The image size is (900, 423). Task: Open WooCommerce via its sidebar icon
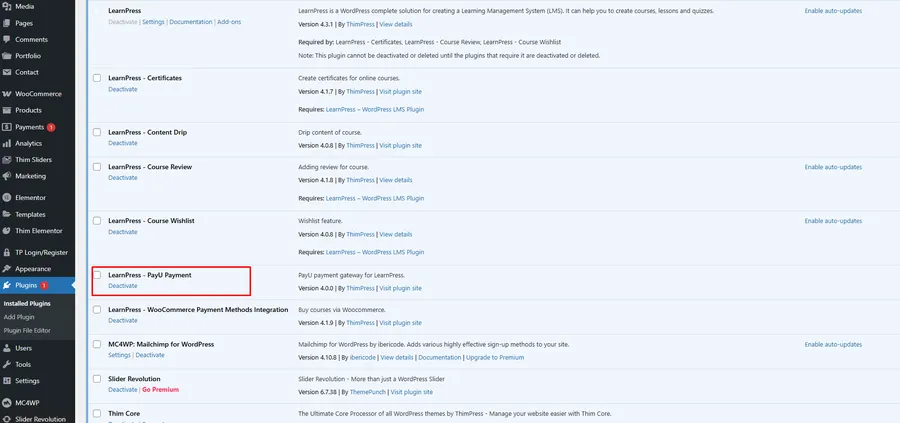[x=7, y=93]
